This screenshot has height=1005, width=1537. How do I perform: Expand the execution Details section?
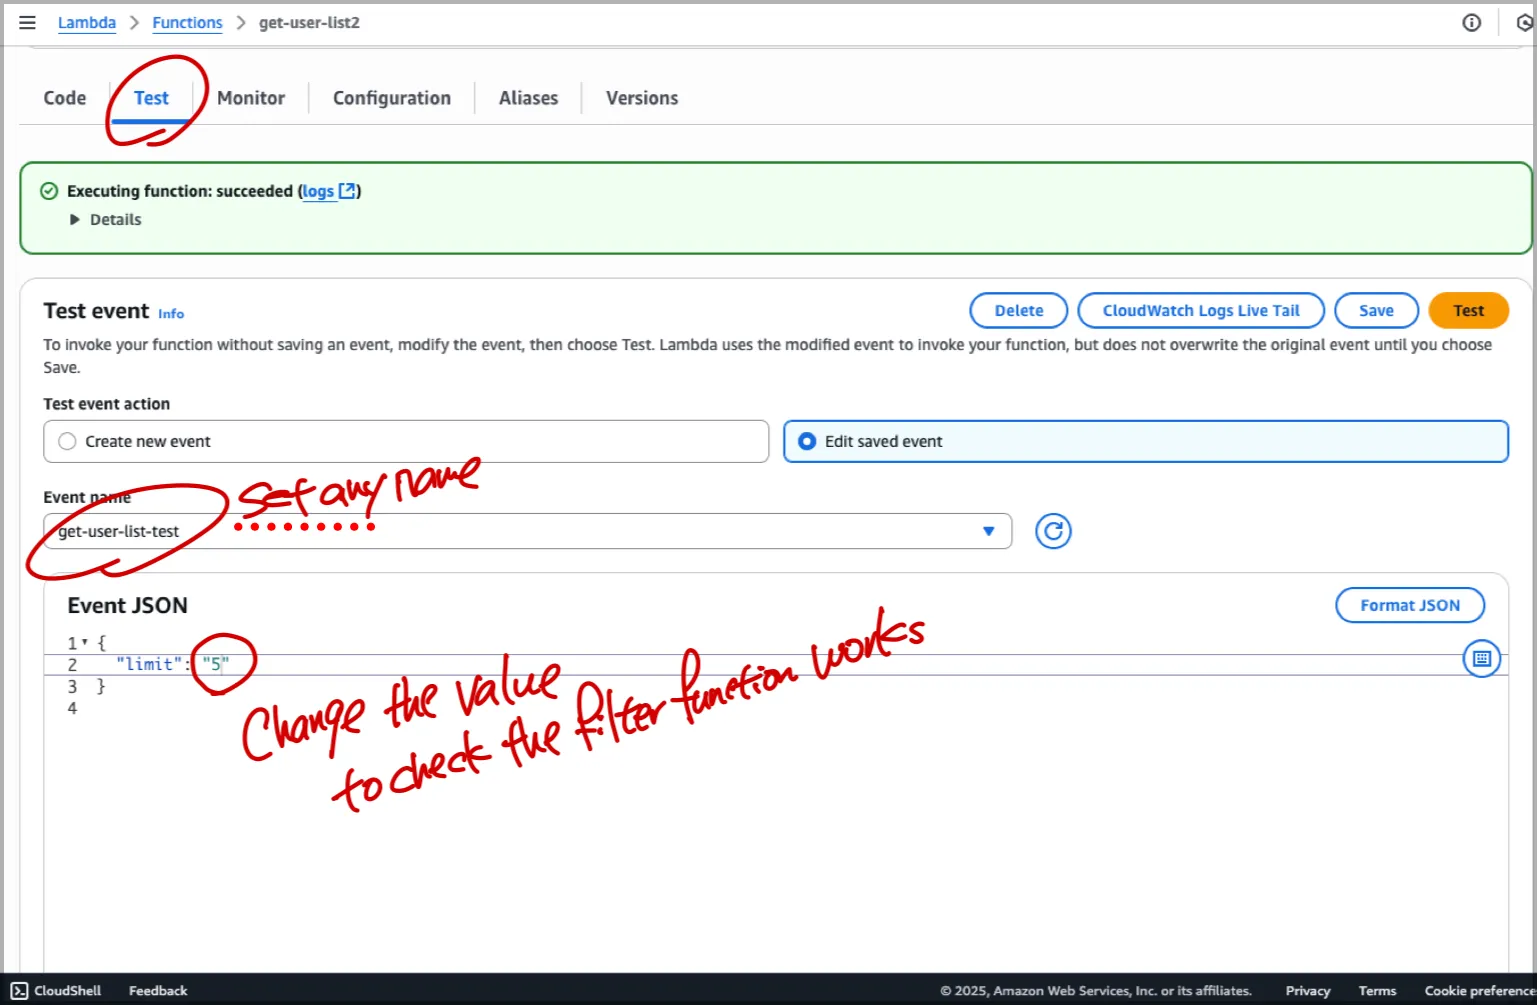[x=75, y=220]
